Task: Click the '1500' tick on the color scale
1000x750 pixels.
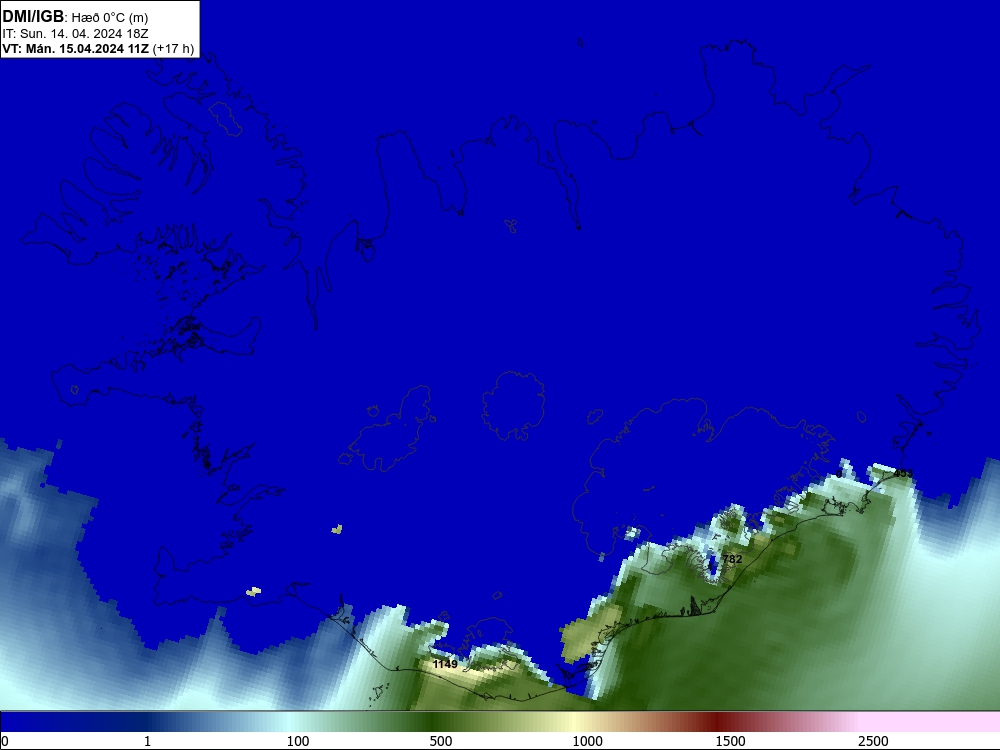Action: [x=730, y=740]
